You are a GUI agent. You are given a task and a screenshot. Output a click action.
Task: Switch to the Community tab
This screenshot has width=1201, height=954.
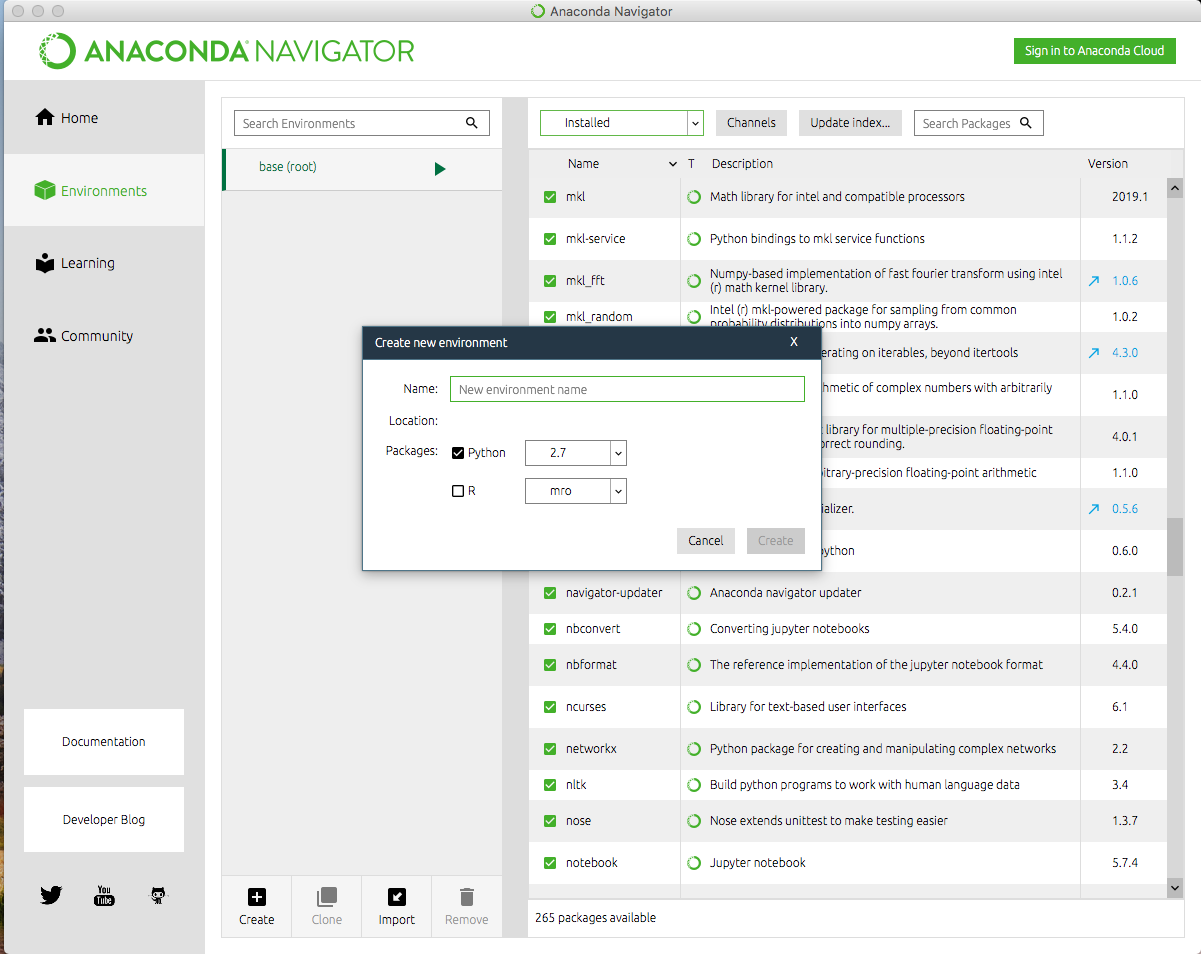104,336
